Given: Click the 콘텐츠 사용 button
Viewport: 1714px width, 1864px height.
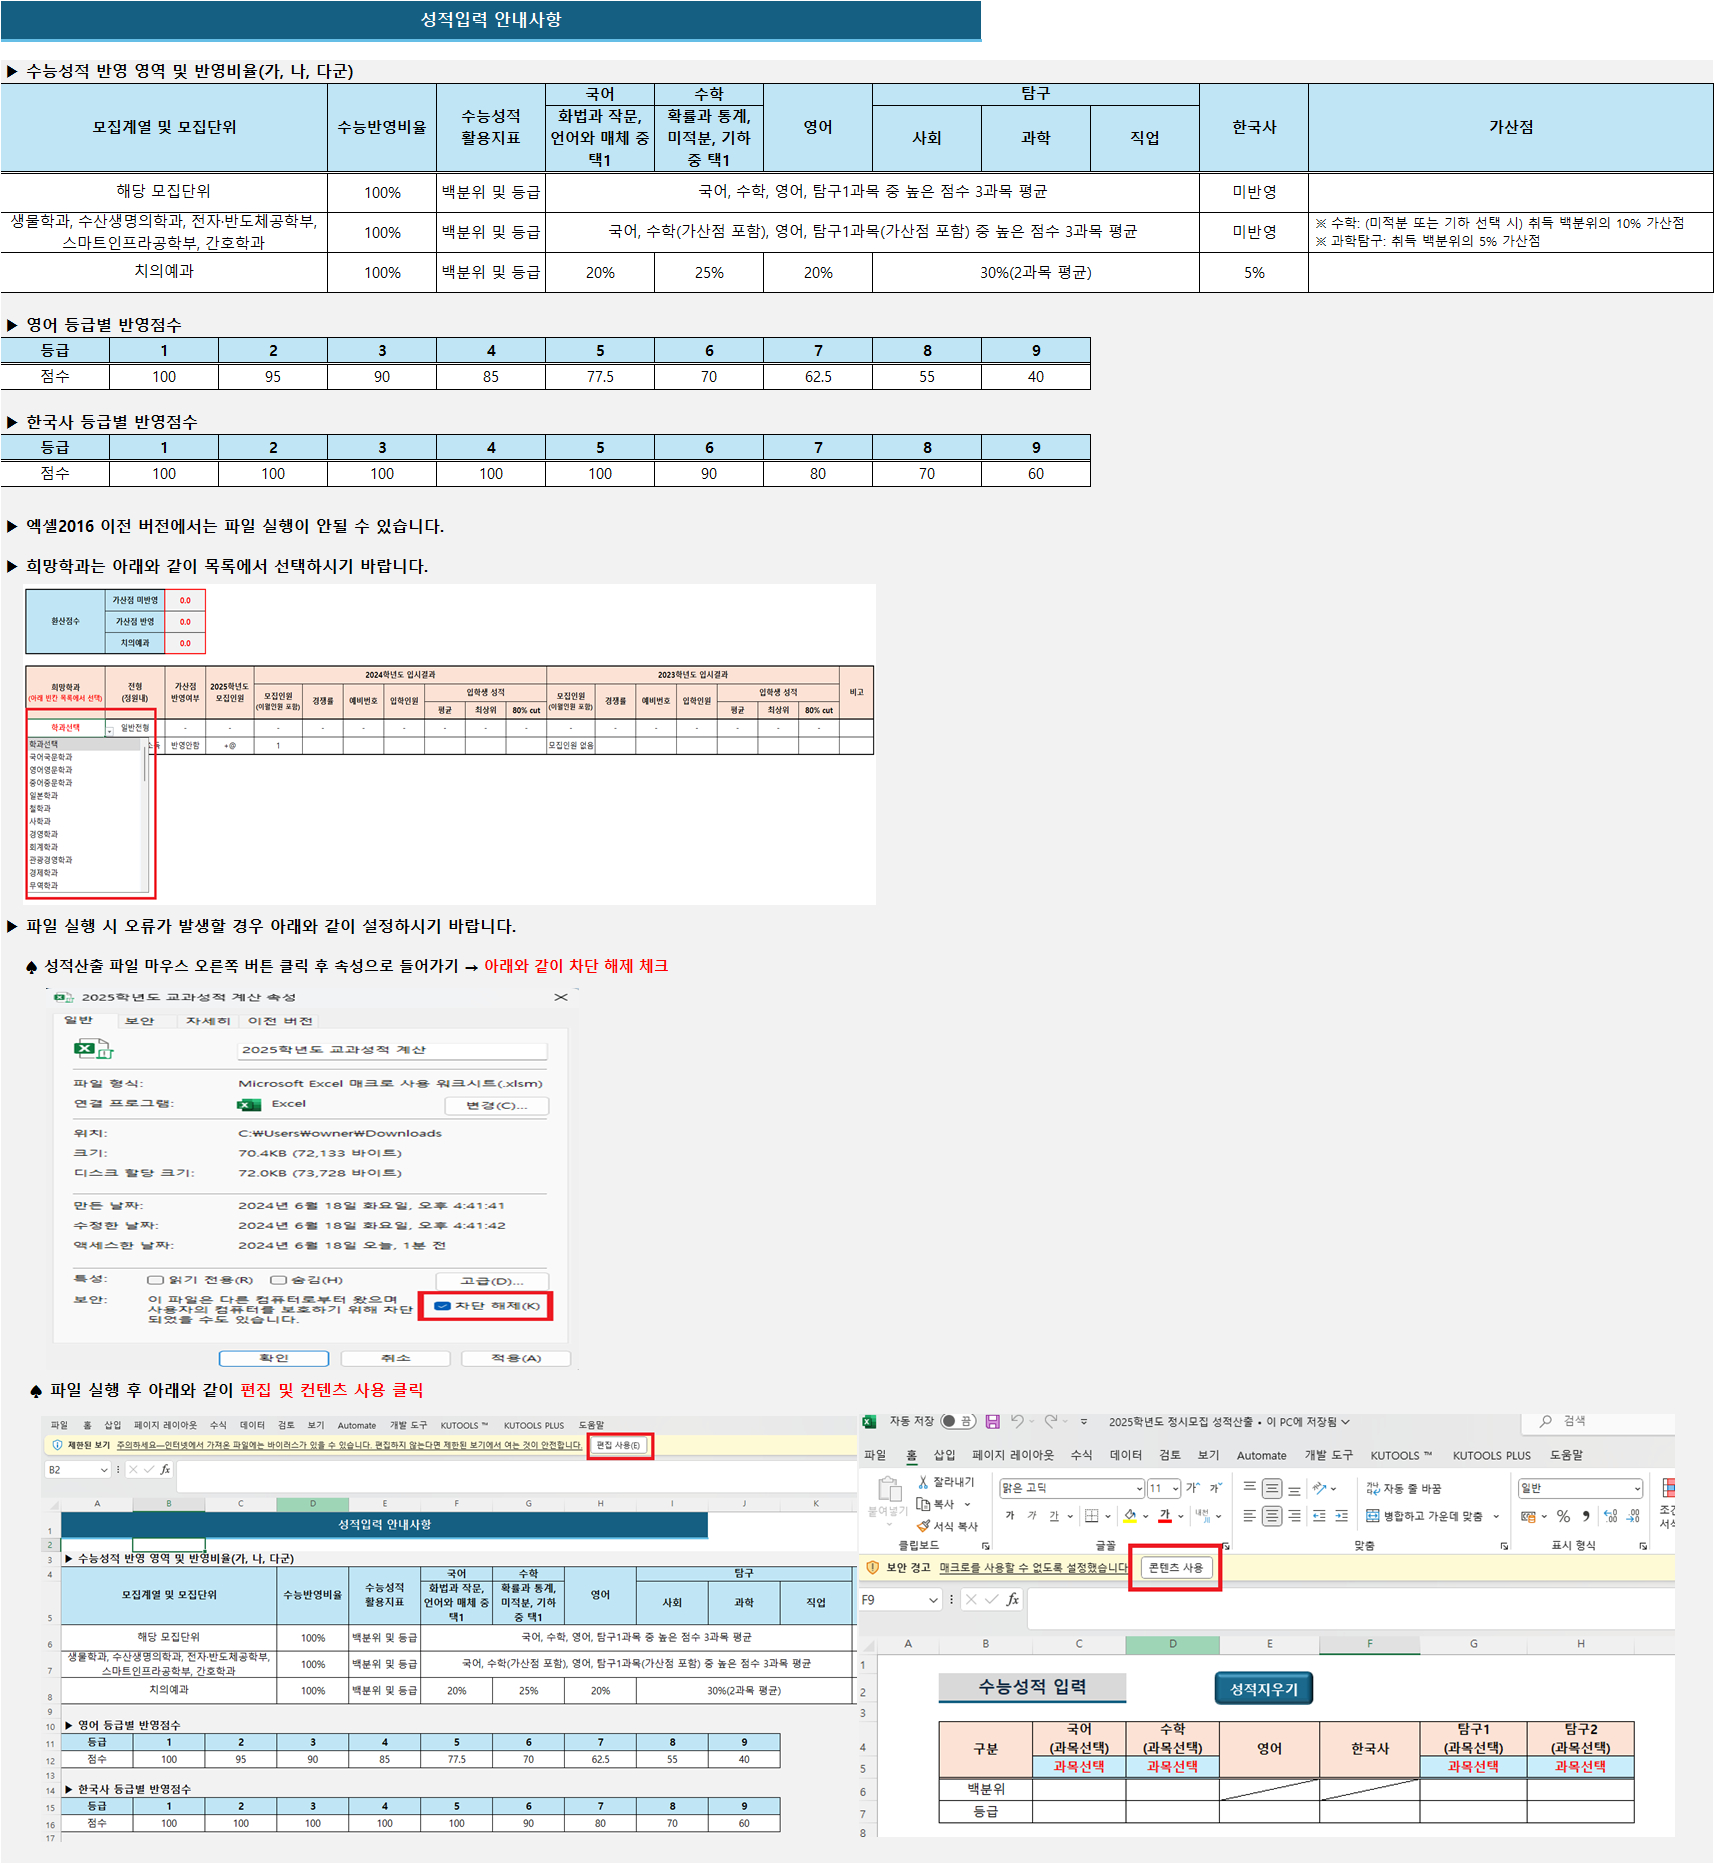Looking at the screenshot, I should [1175, 1568].
